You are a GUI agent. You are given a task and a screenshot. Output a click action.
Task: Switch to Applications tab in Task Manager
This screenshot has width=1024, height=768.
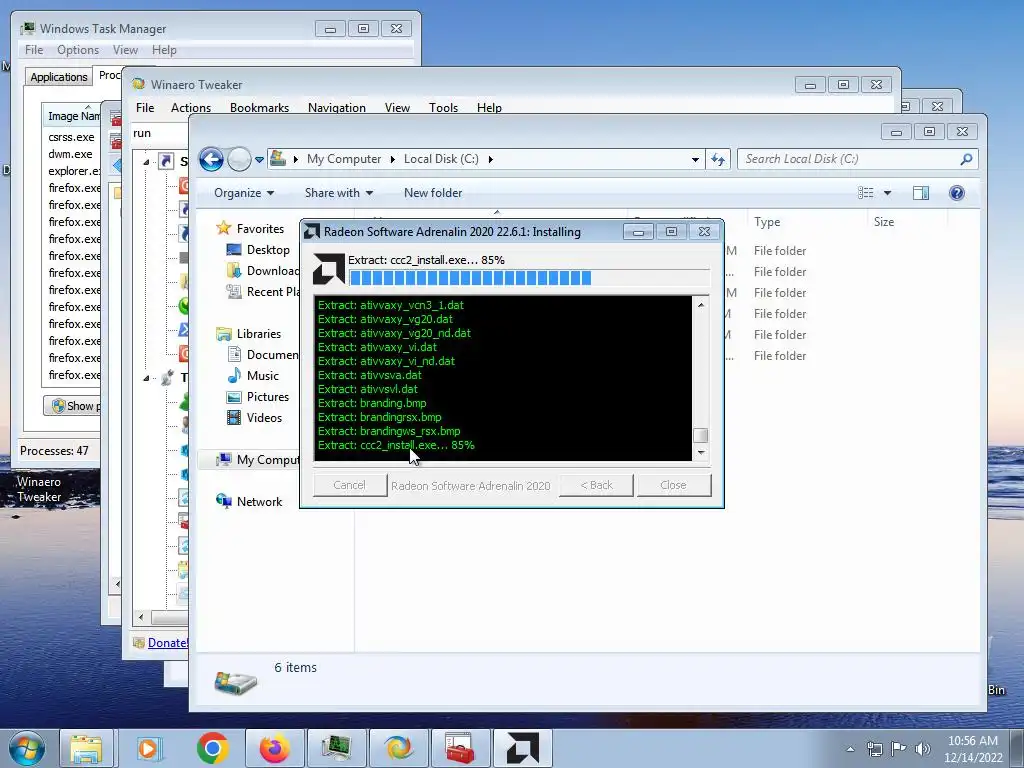[59, 77]
